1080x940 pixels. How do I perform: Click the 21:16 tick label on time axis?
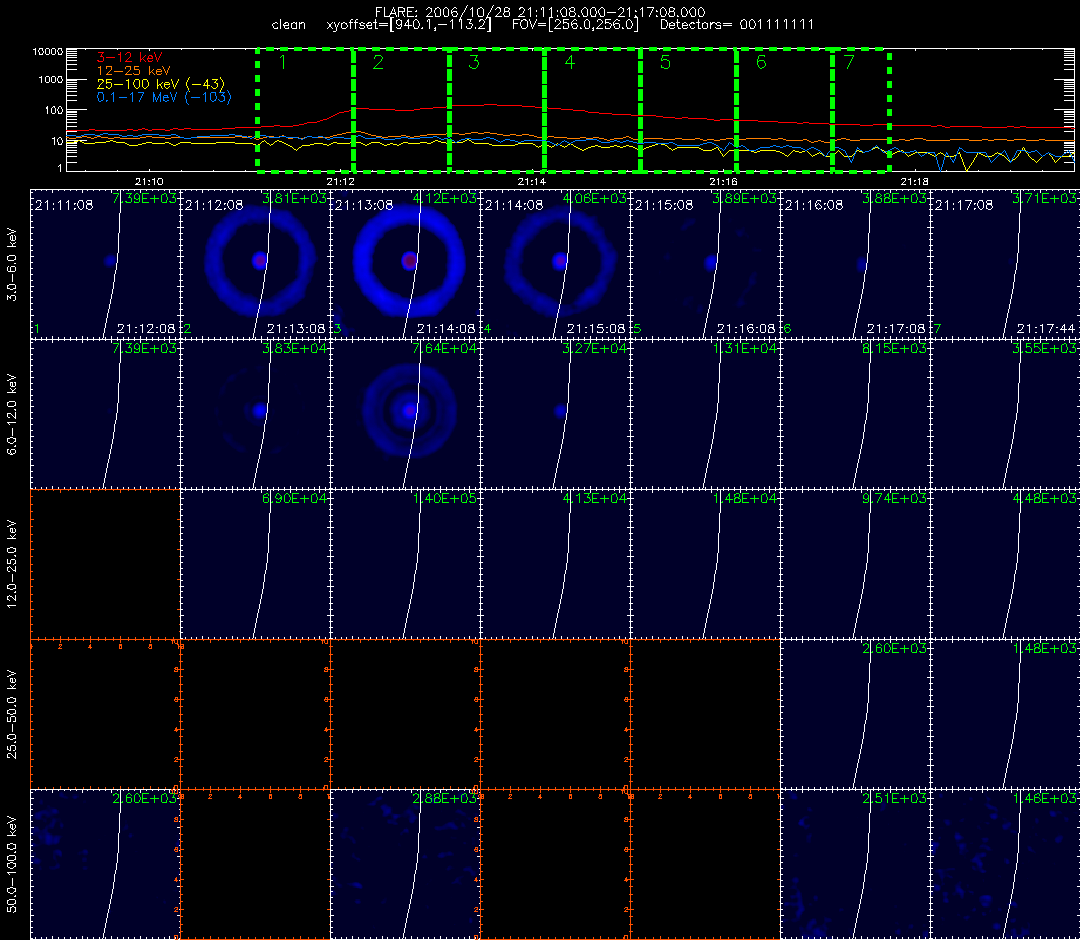(x=723, y=182)
